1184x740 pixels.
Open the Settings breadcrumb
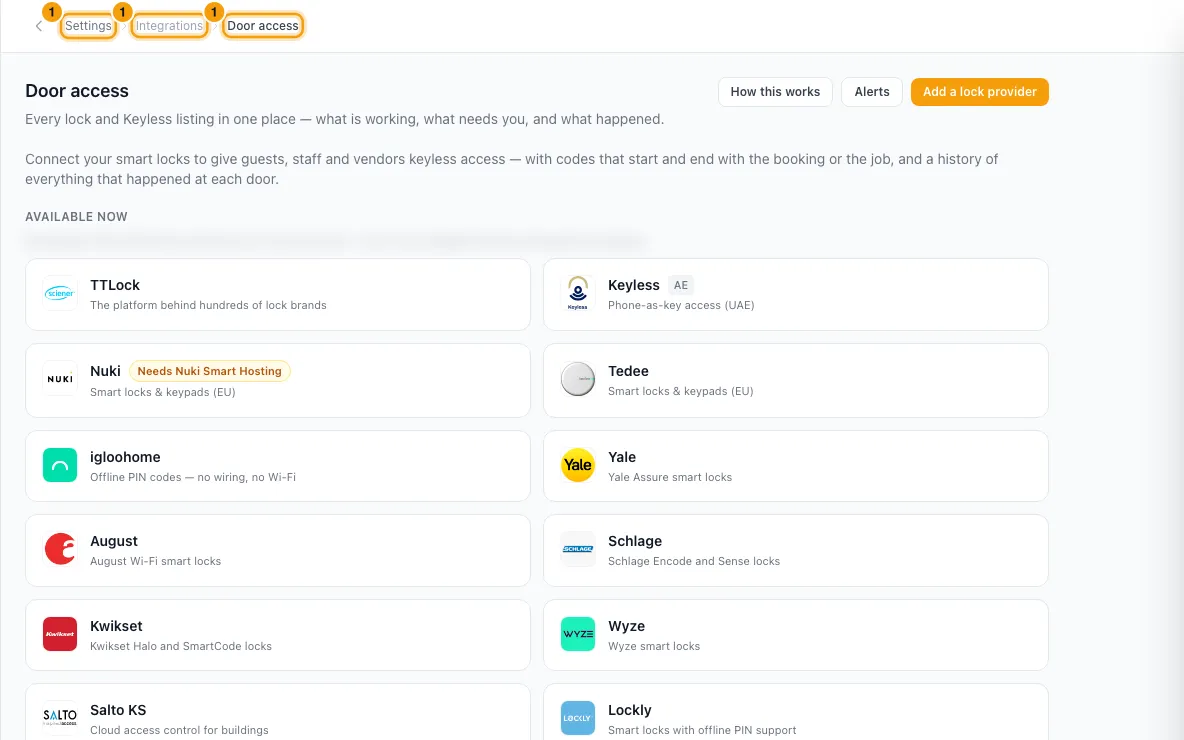[x=88, y=26]
